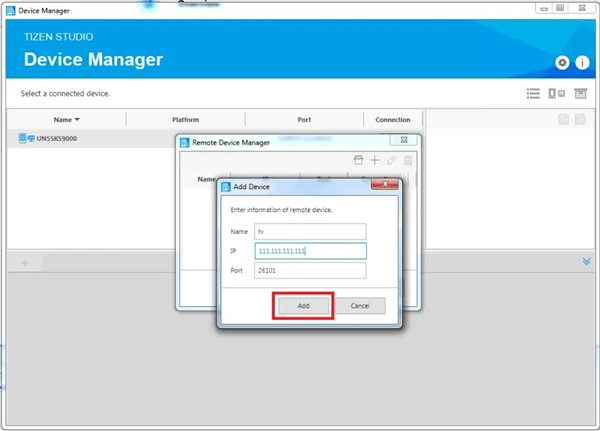Click the trash delete icon

pyautogui.click(x=407, y=160)
